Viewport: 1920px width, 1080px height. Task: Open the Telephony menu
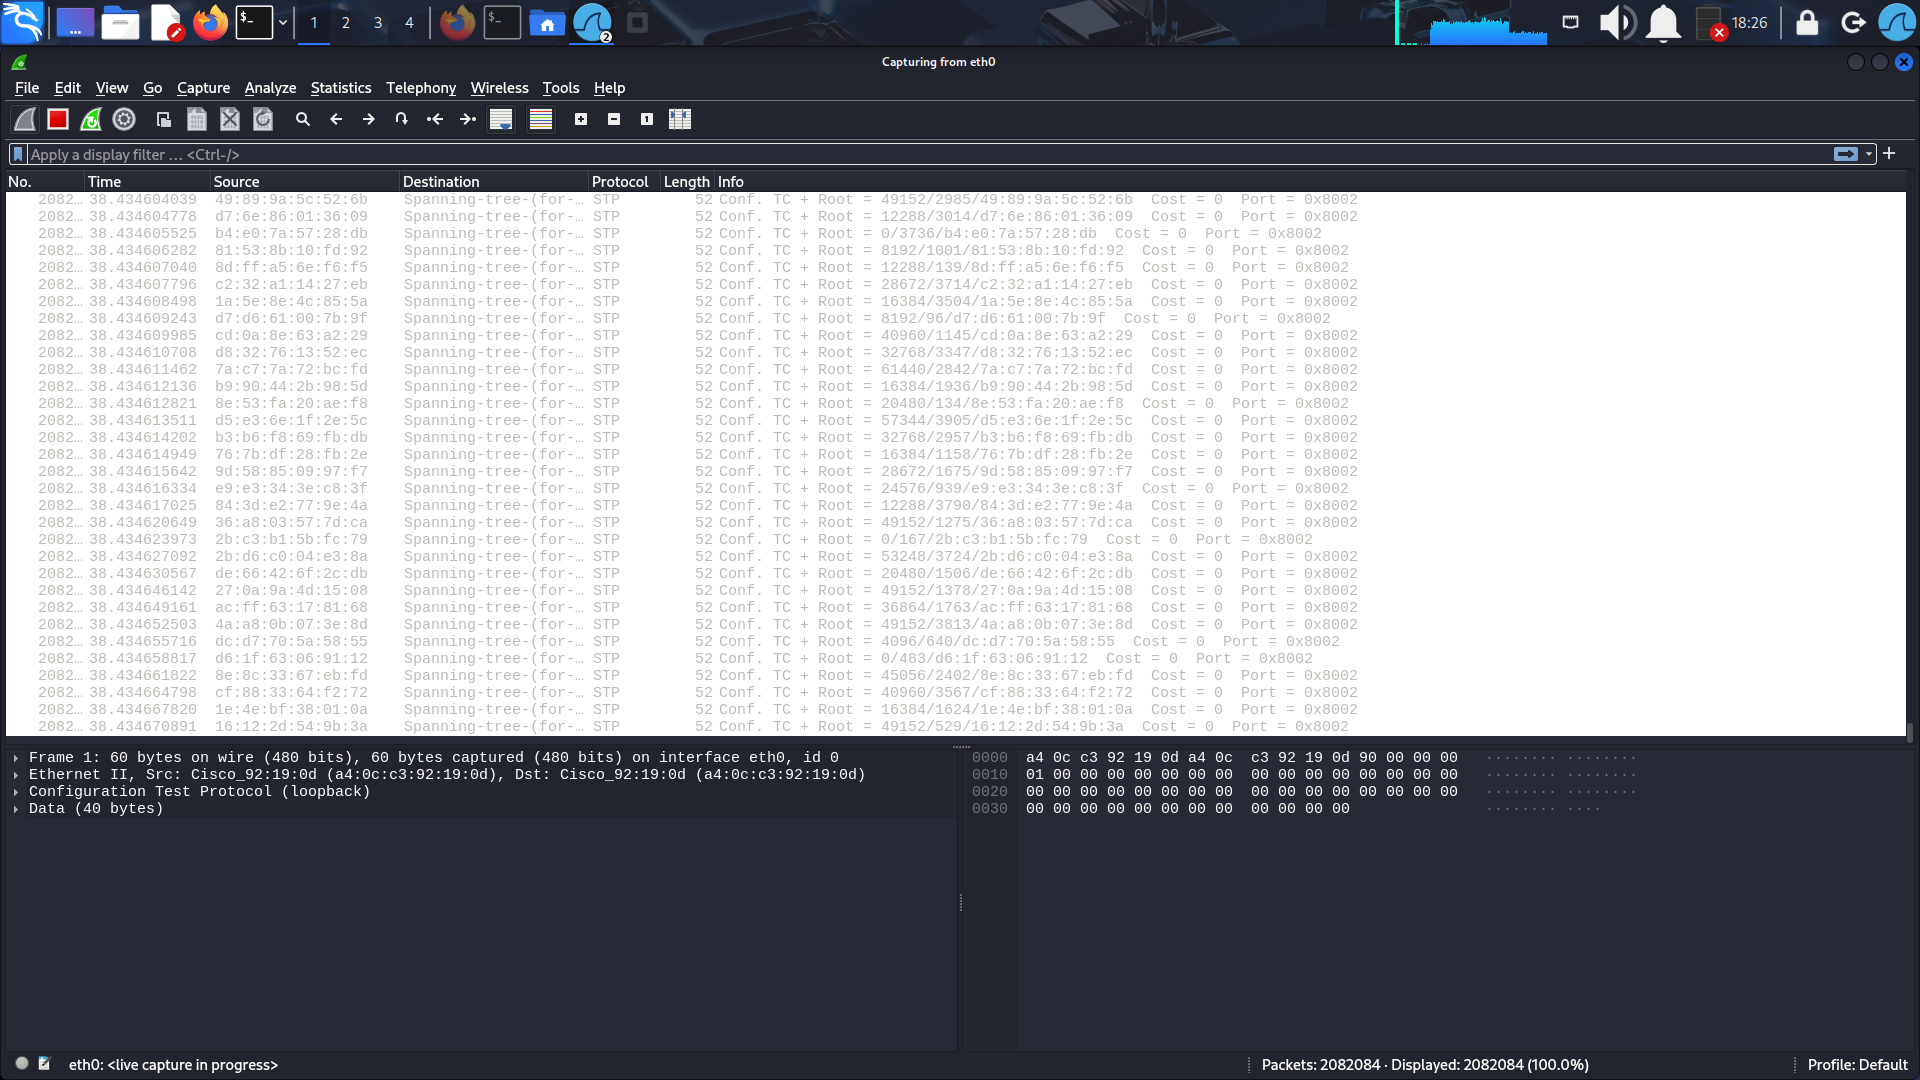tap(421, 88)
